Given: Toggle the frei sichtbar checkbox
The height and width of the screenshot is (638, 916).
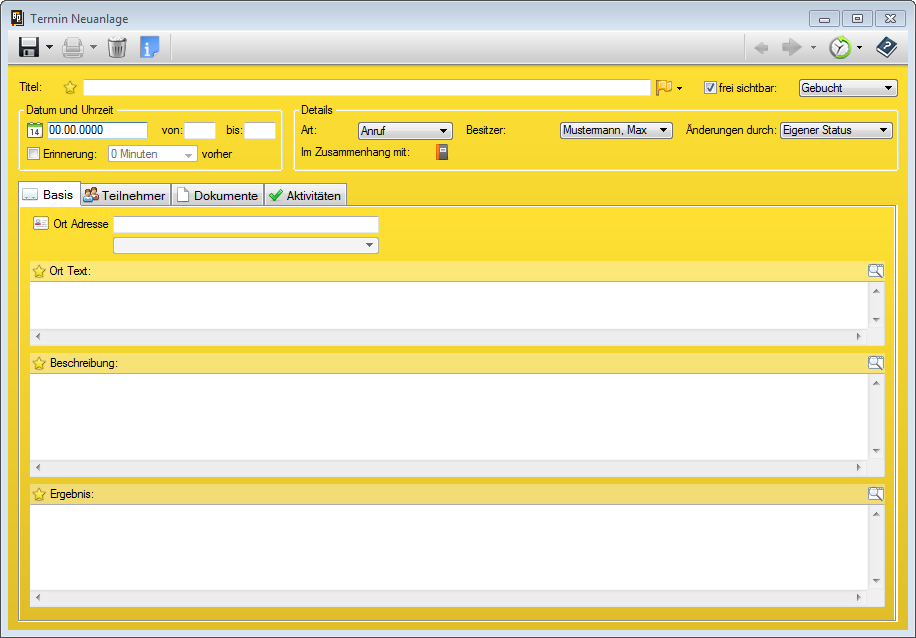Looking at the screenshot, I should click(x=710, y=88).
